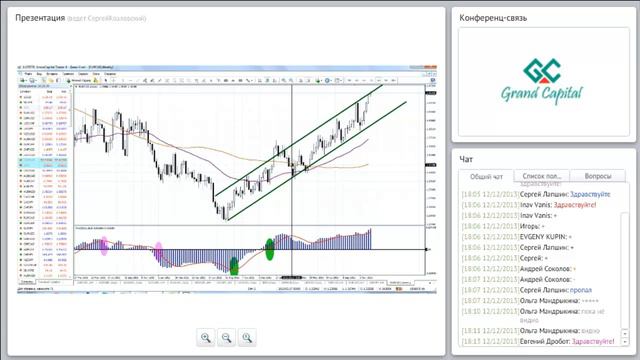The image size is (640, 360).
Task: Click the new chart toolbar icon
Action: click(x=23, y=80)
